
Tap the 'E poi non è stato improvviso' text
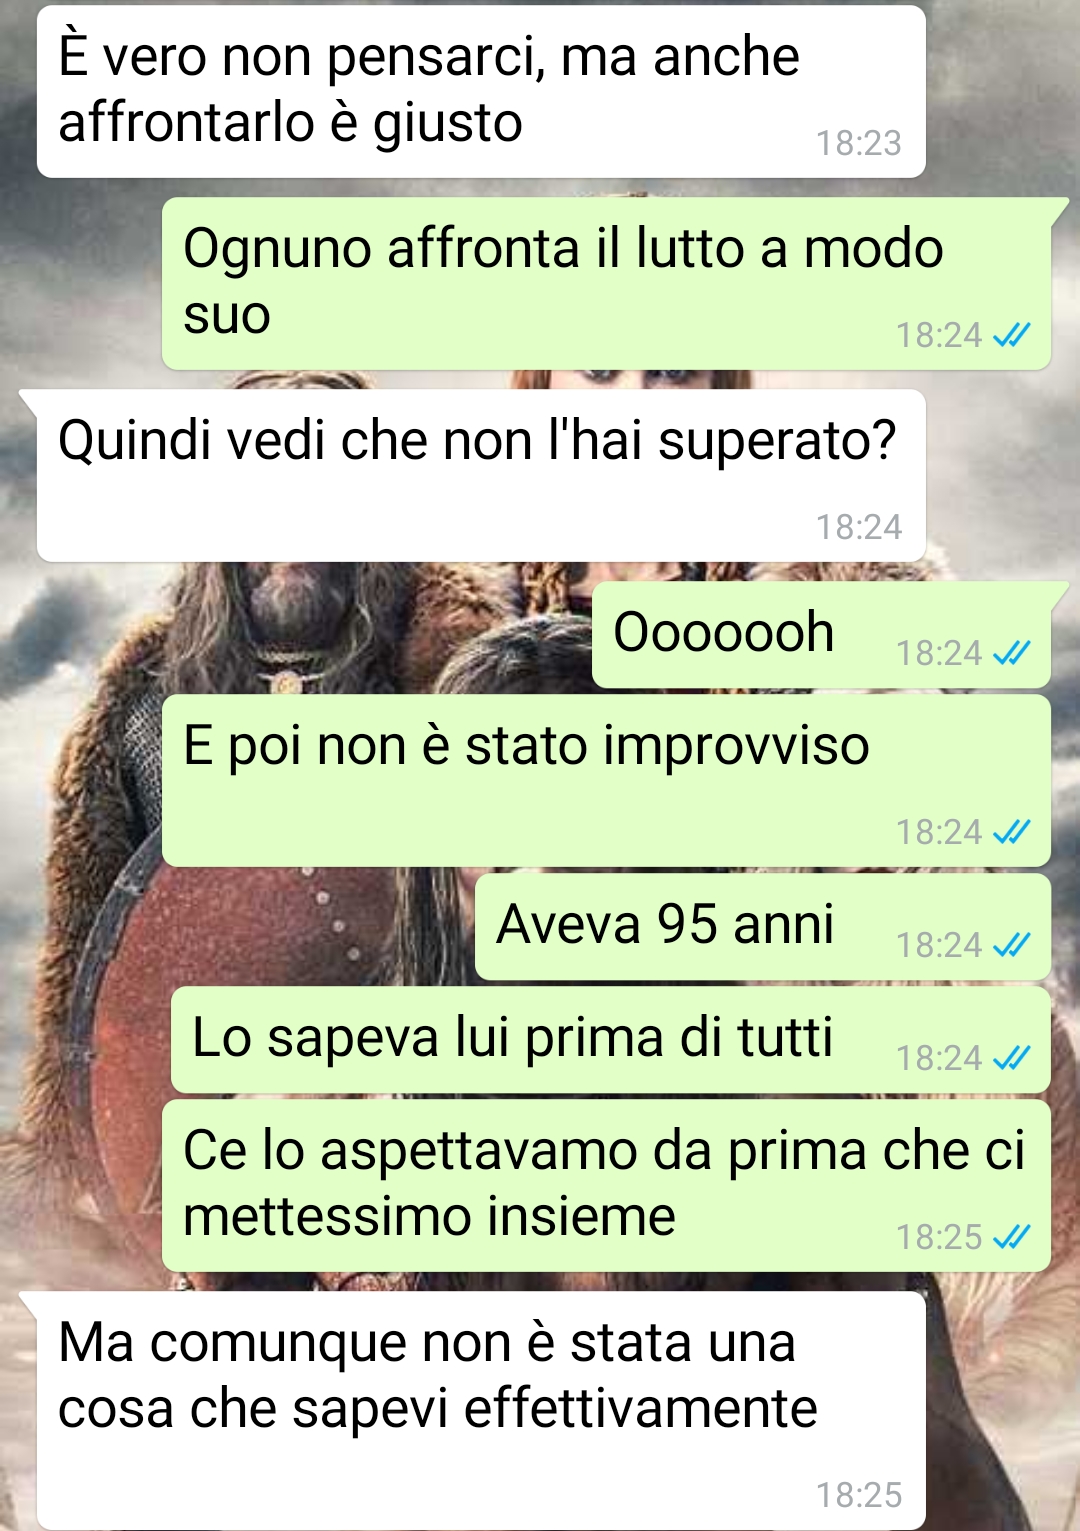tap(526, 746)
